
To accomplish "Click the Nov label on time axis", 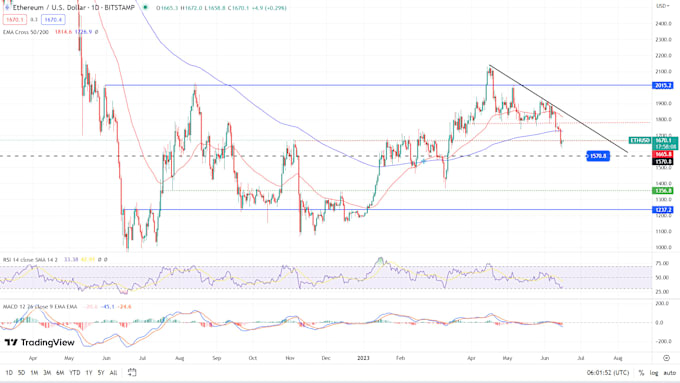I will click(290, 358).
